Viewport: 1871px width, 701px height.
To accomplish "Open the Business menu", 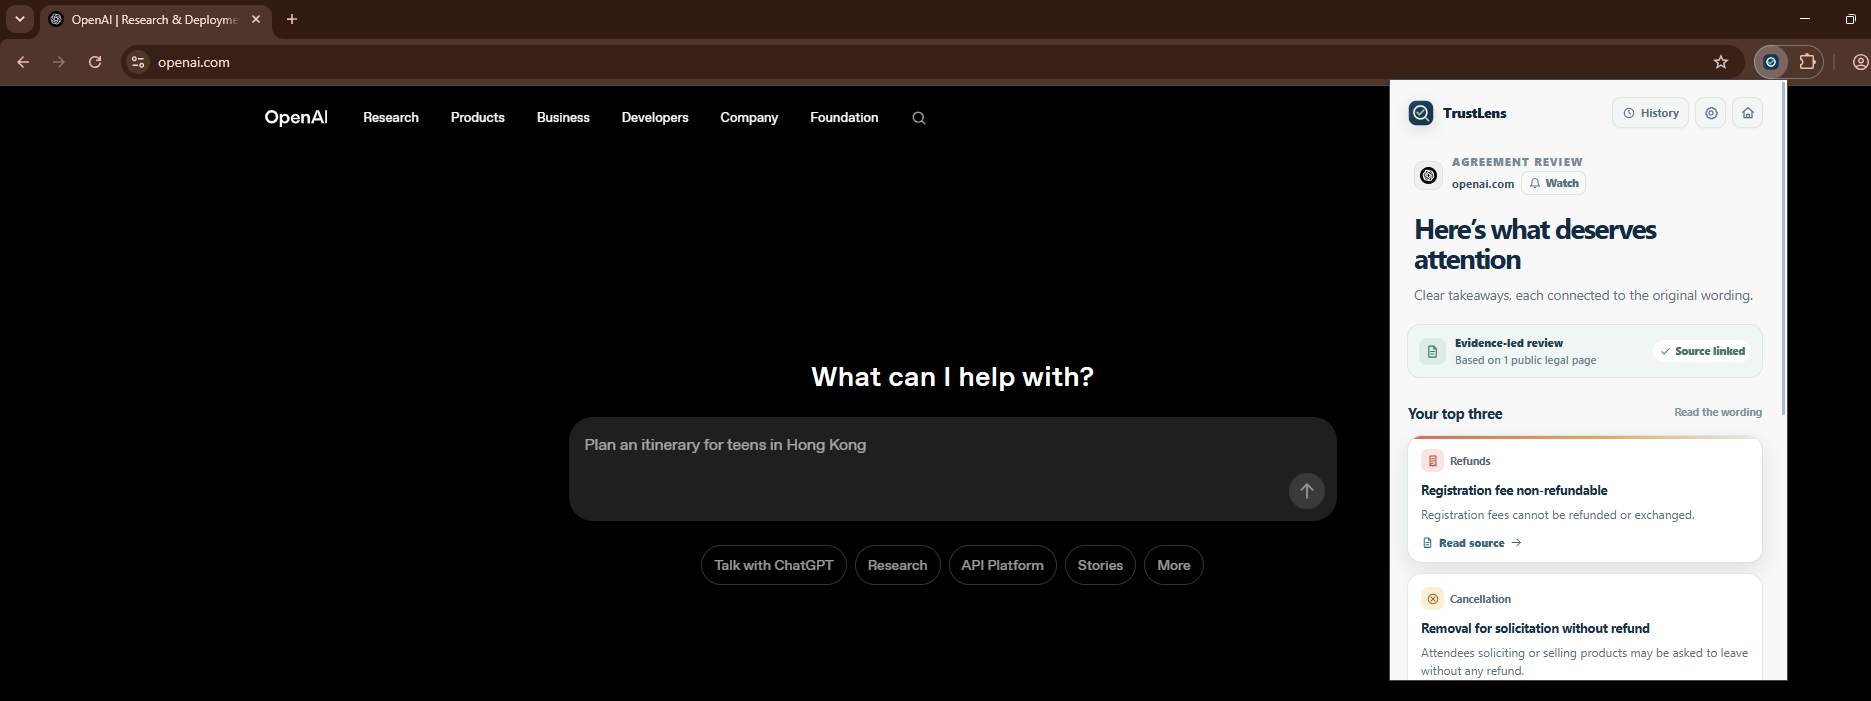I will click(563, 117).
